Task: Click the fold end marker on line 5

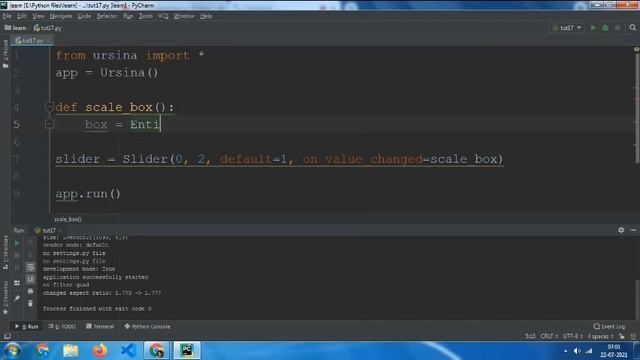Action: (49, 123)
